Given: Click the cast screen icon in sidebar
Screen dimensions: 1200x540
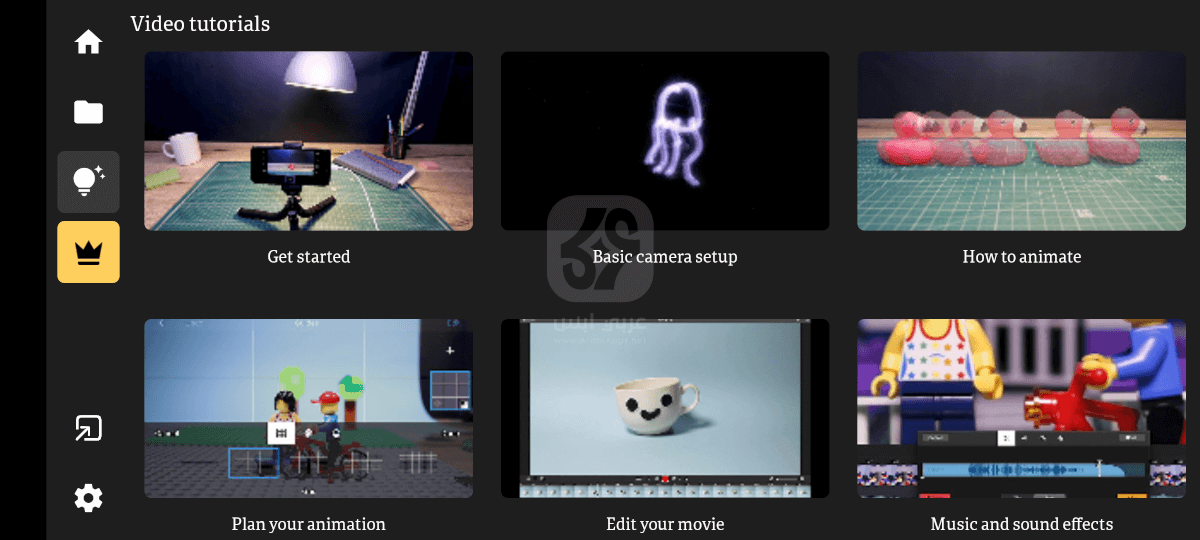Looking at the screenshot, I should coord(88,428).
